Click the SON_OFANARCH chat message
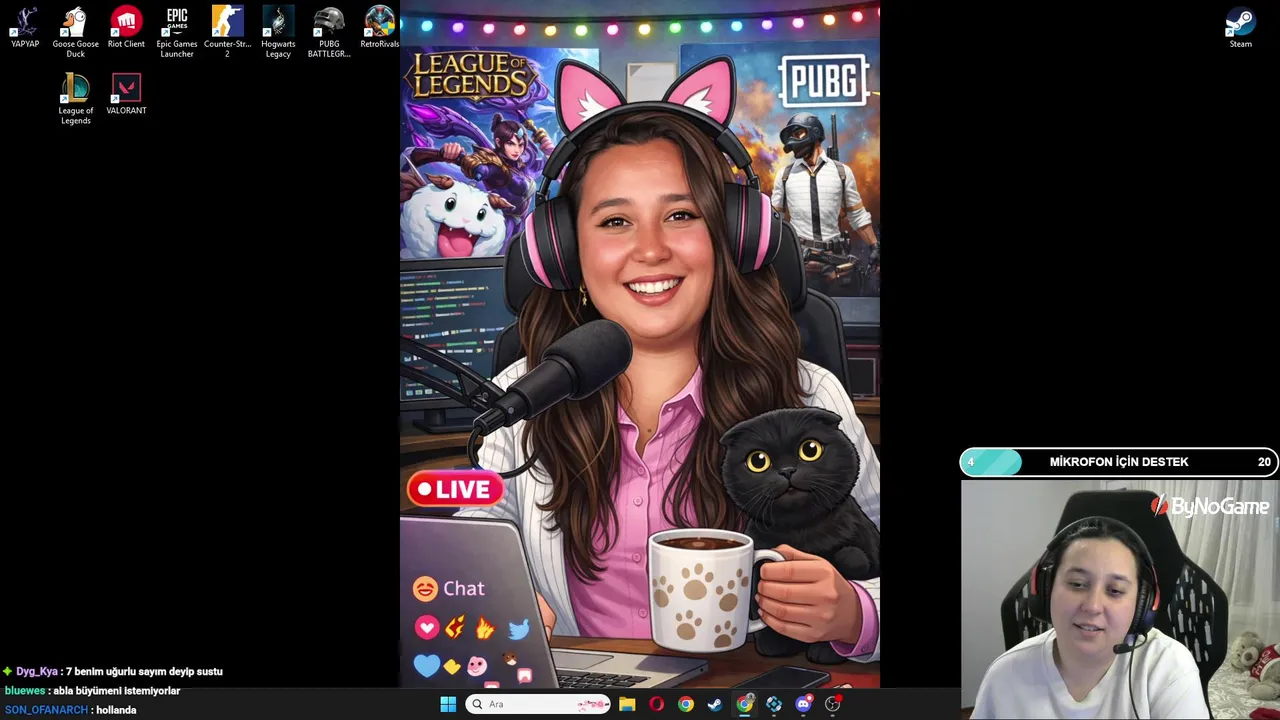Image resolution: width=1280 pixels, height=720 pixels. click(x=70, y=710)
